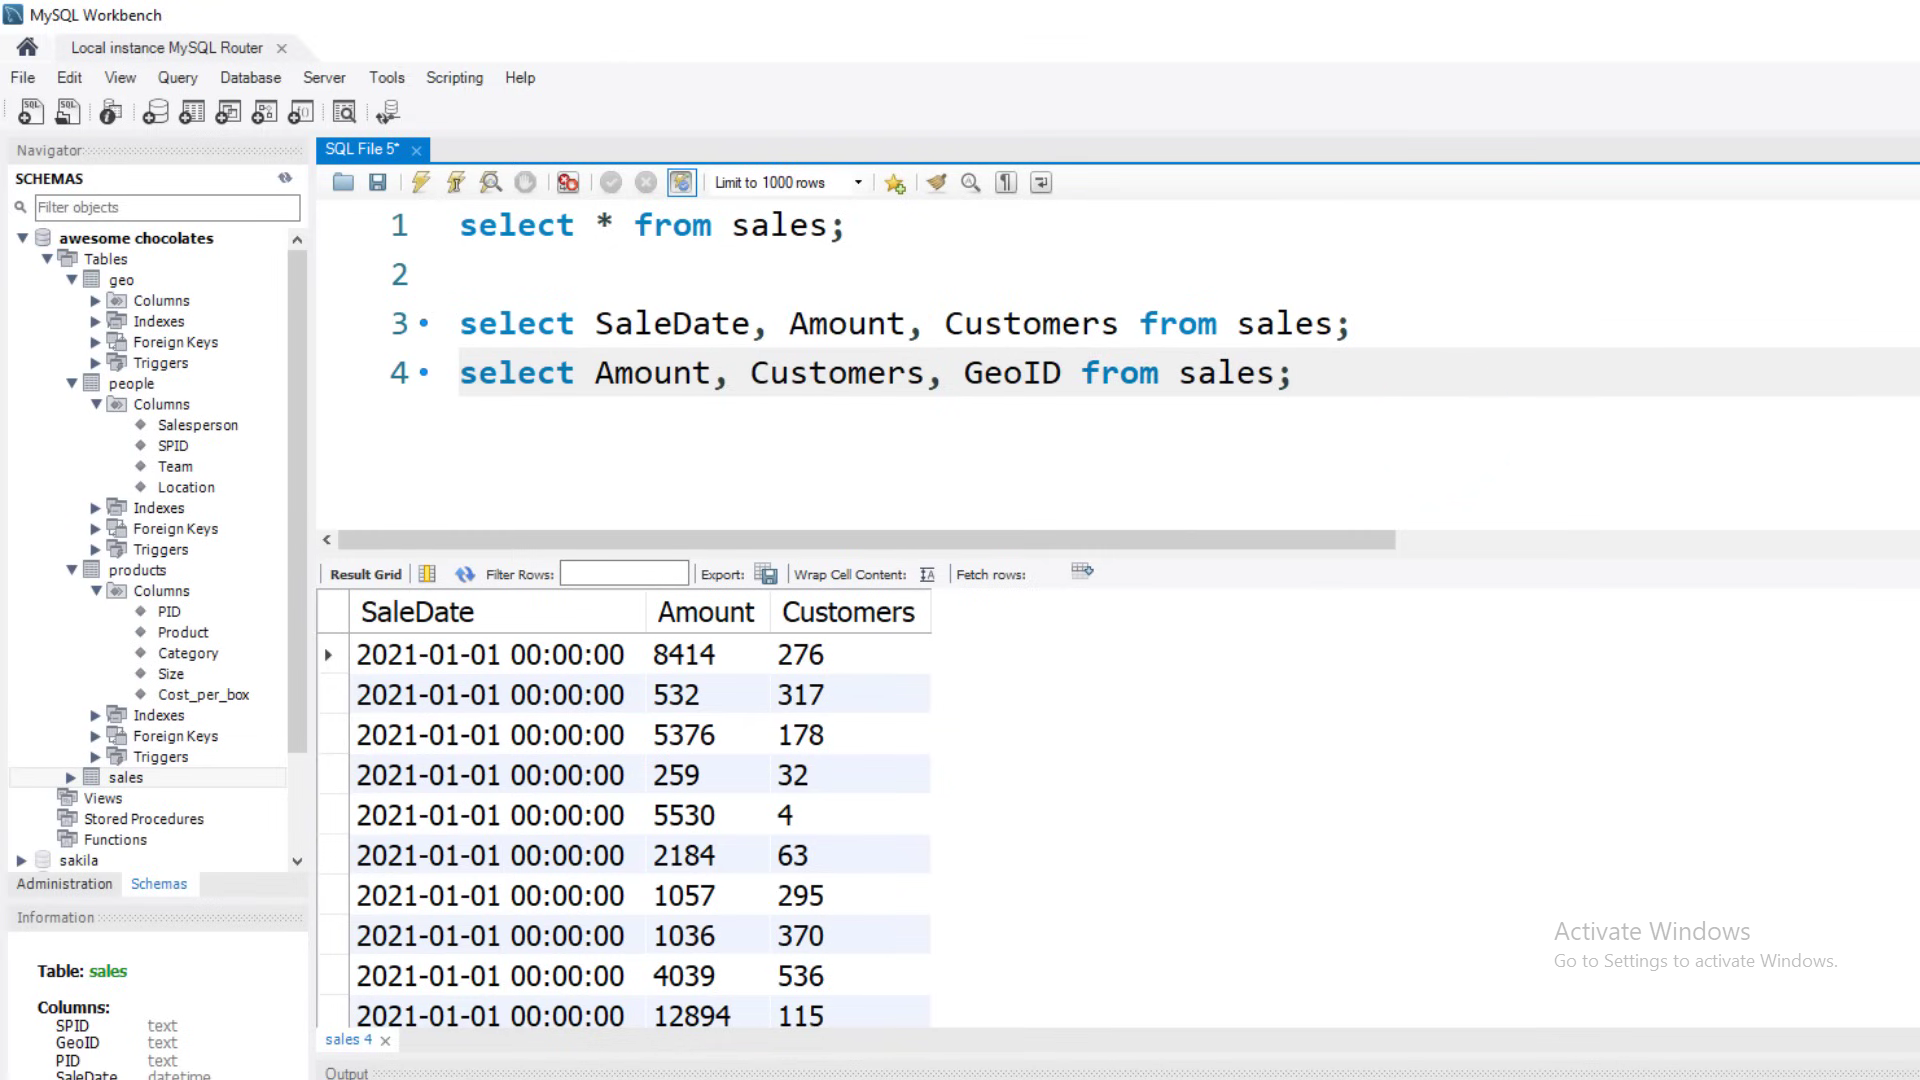Switch to the Administration tab

(x=64, y=884)
